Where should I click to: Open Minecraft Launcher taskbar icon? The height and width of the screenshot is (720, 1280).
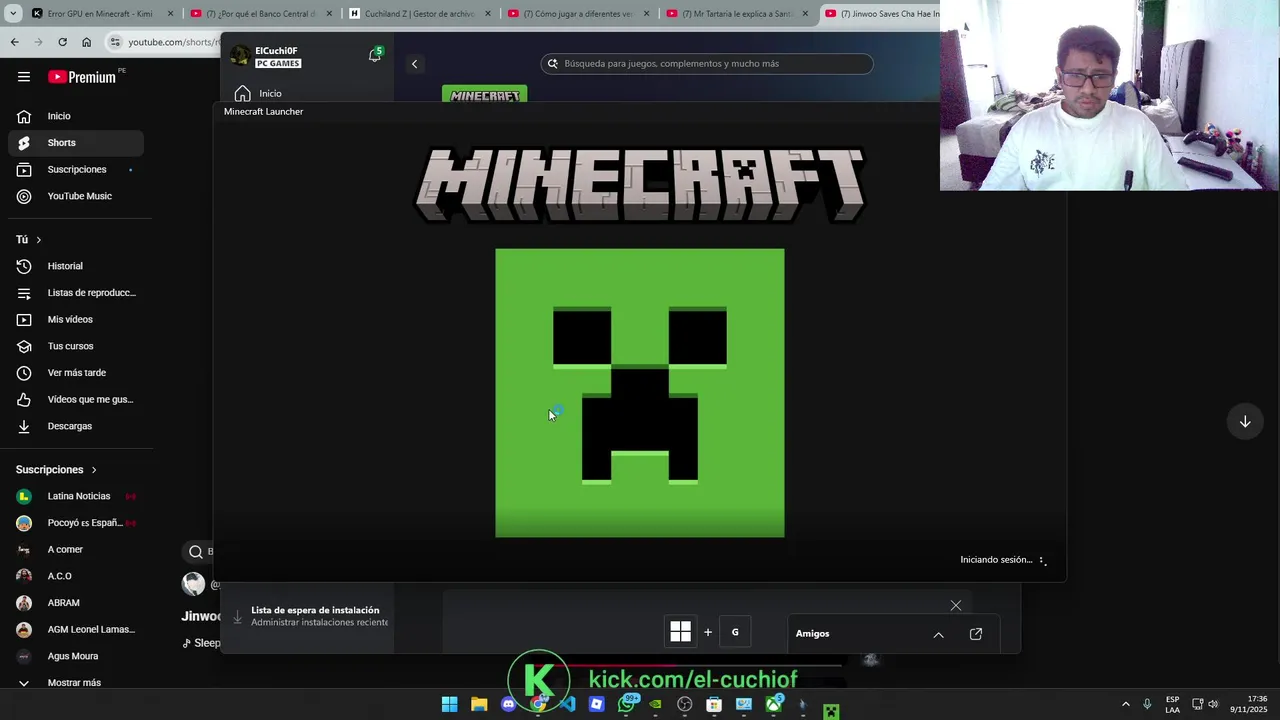(x=831, y=712)
